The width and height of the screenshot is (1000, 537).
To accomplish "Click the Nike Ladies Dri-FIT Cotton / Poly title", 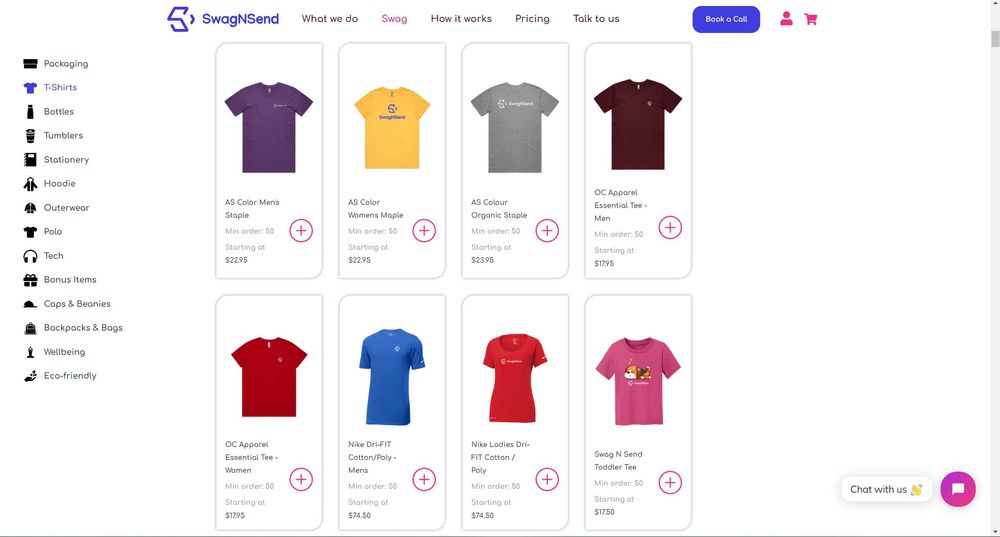I will pyautogui.click(x=500, y=457).
